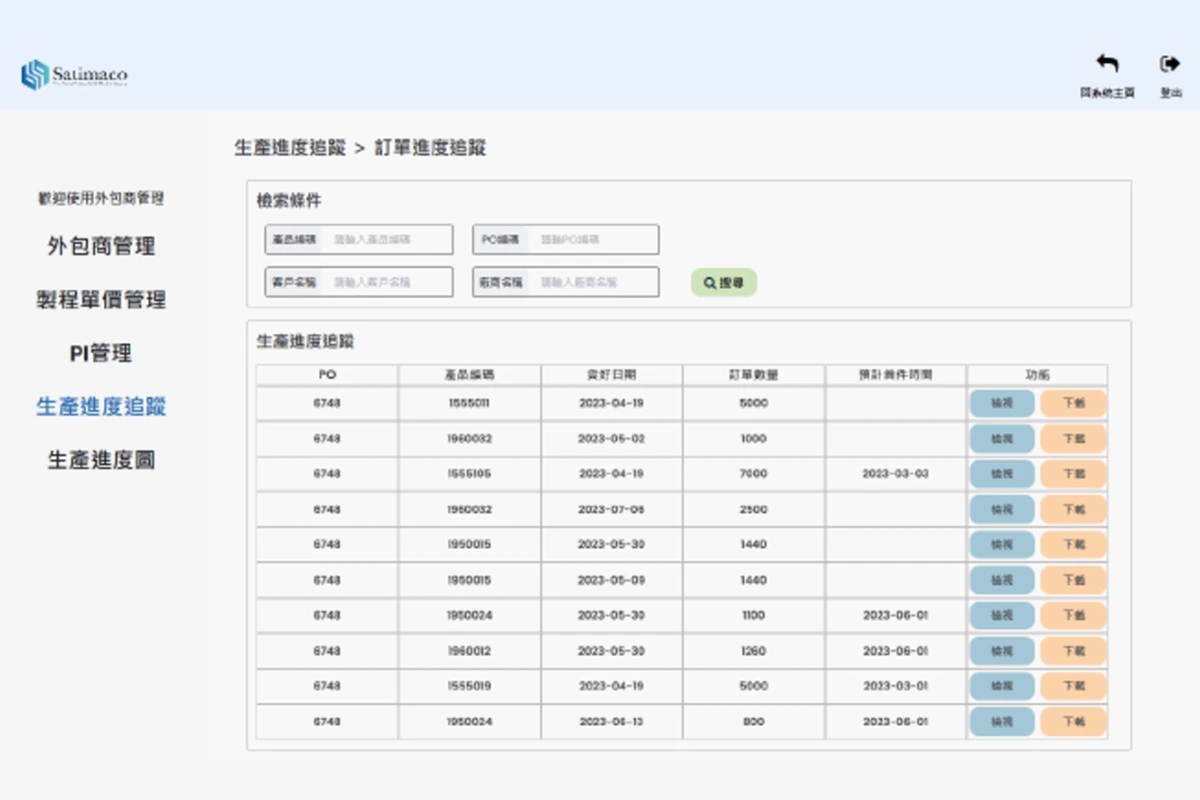Viewport: 1200px width, 800px height.
Task: Click 檢視 in the 2023-07-06 row
Action: pos(1002,510)
